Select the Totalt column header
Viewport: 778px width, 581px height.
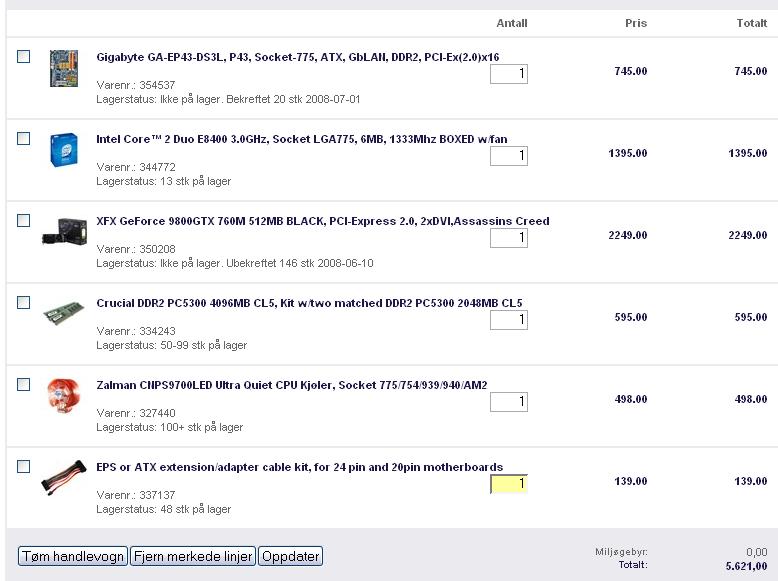tap(752, 23)
